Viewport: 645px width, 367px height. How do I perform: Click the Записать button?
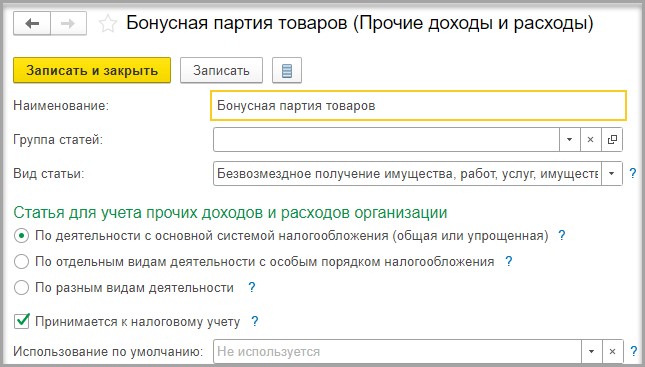click(221, 70)
